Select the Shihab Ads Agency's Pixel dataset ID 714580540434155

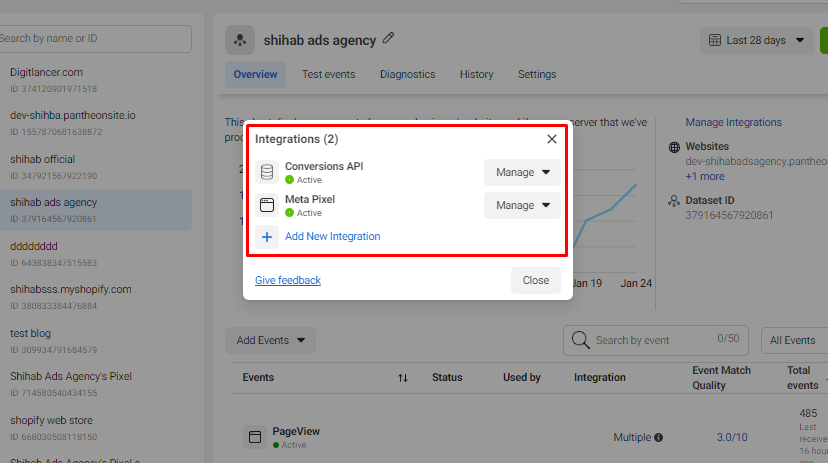coord(96,384)
